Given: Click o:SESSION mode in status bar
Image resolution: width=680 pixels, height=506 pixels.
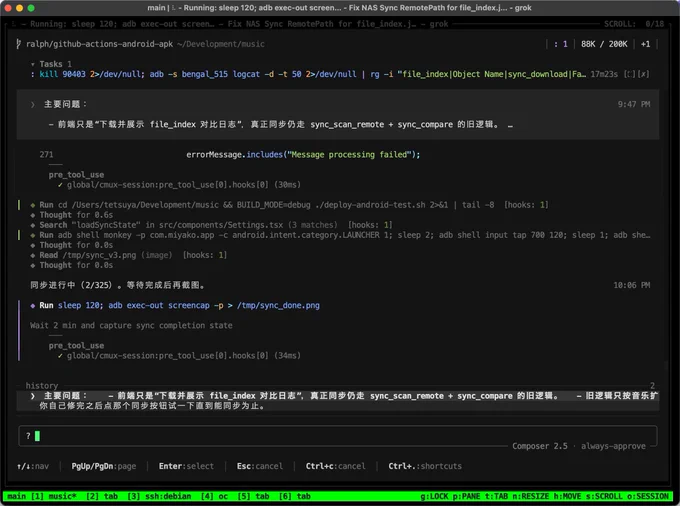Looking at the screenshot, I should point(647,496).
